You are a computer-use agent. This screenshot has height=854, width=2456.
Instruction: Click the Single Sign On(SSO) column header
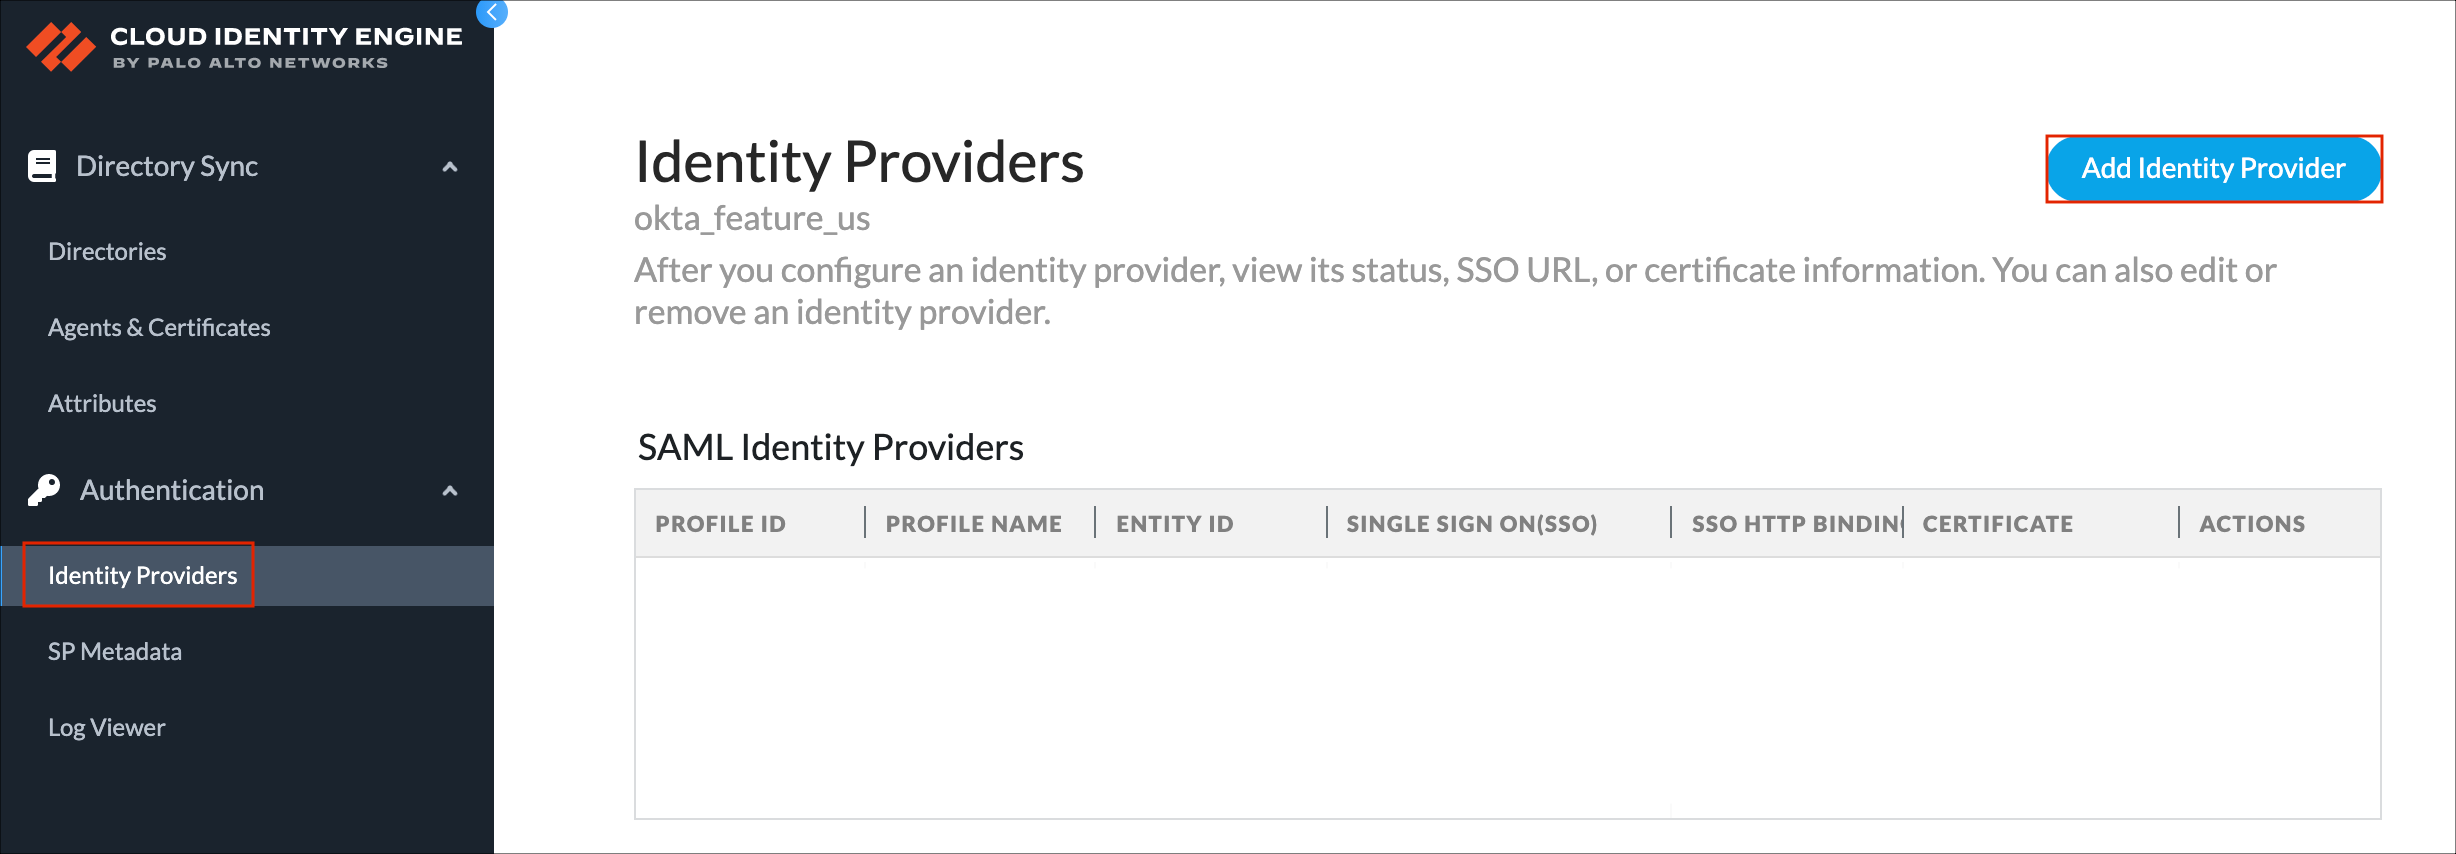[x=1471, y=523]
